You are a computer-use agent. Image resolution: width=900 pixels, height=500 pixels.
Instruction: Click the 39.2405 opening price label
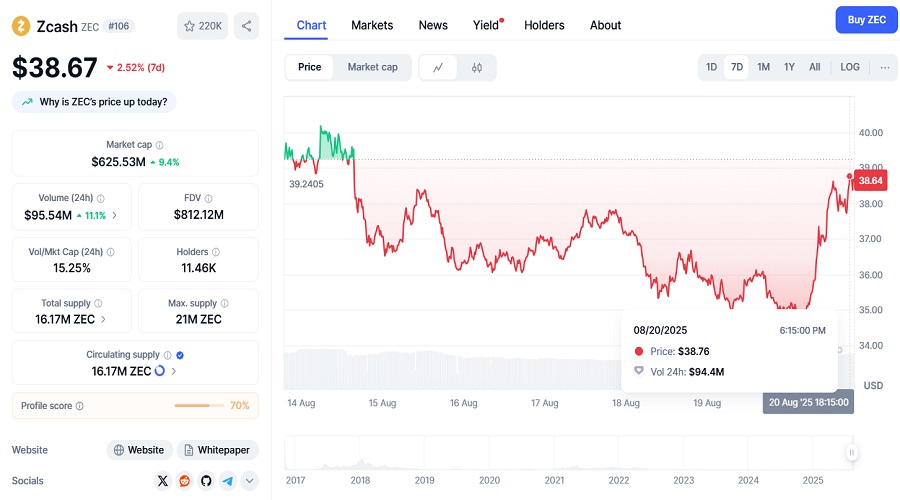tap(307, 184)
